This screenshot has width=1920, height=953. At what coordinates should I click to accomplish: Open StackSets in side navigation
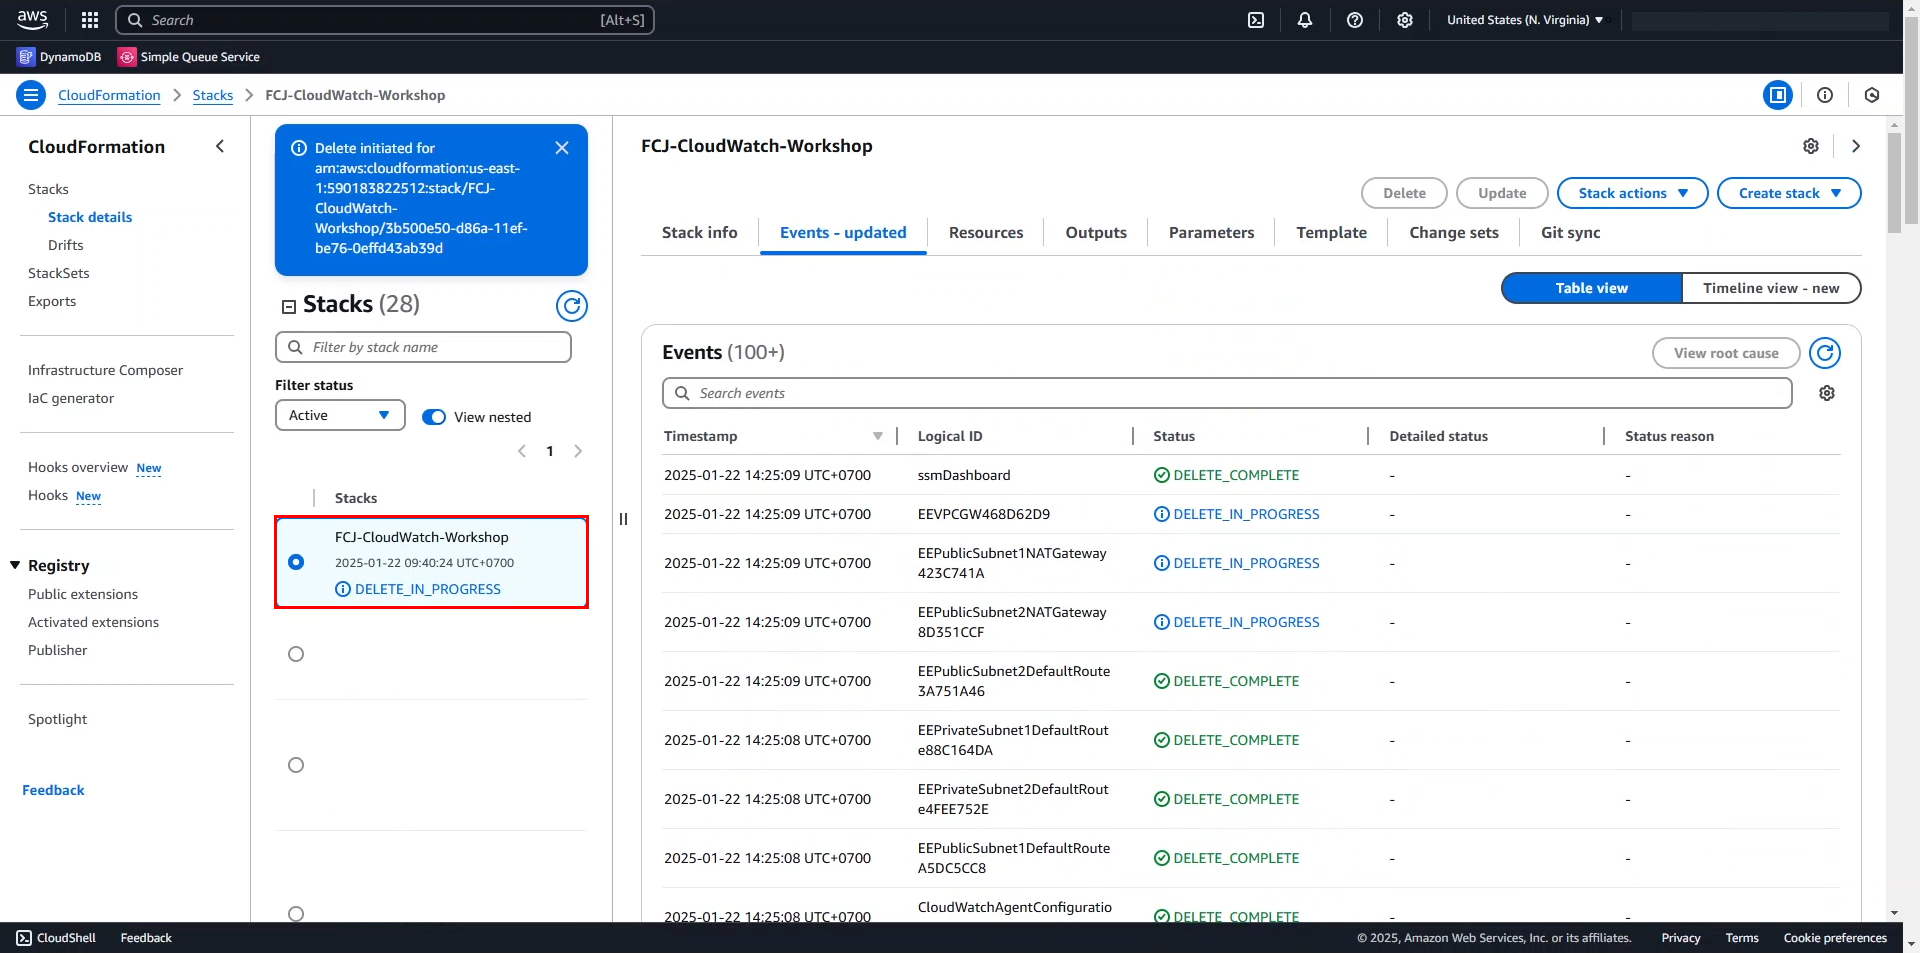[x=59, y=273]
